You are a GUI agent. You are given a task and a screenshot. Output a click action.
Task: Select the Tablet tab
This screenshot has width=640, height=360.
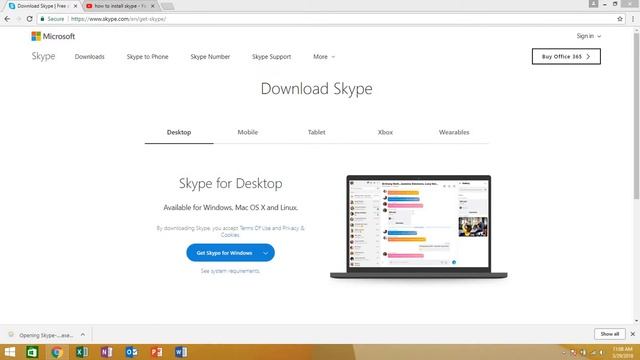click(x=316, y=132)
